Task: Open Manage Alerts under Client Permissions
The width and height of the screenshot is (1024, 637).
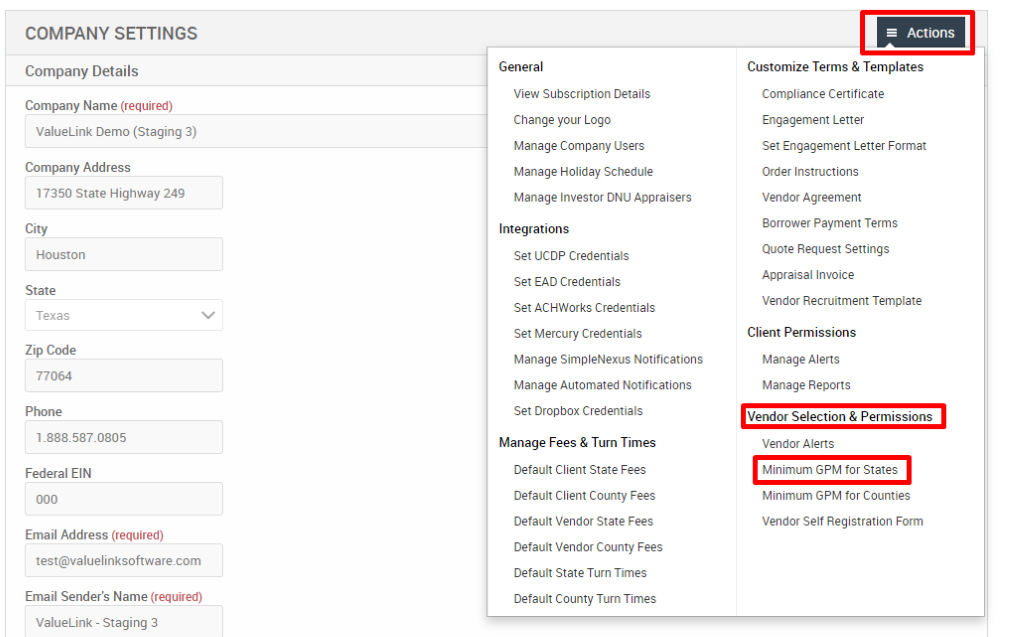Action: [801, 359]
